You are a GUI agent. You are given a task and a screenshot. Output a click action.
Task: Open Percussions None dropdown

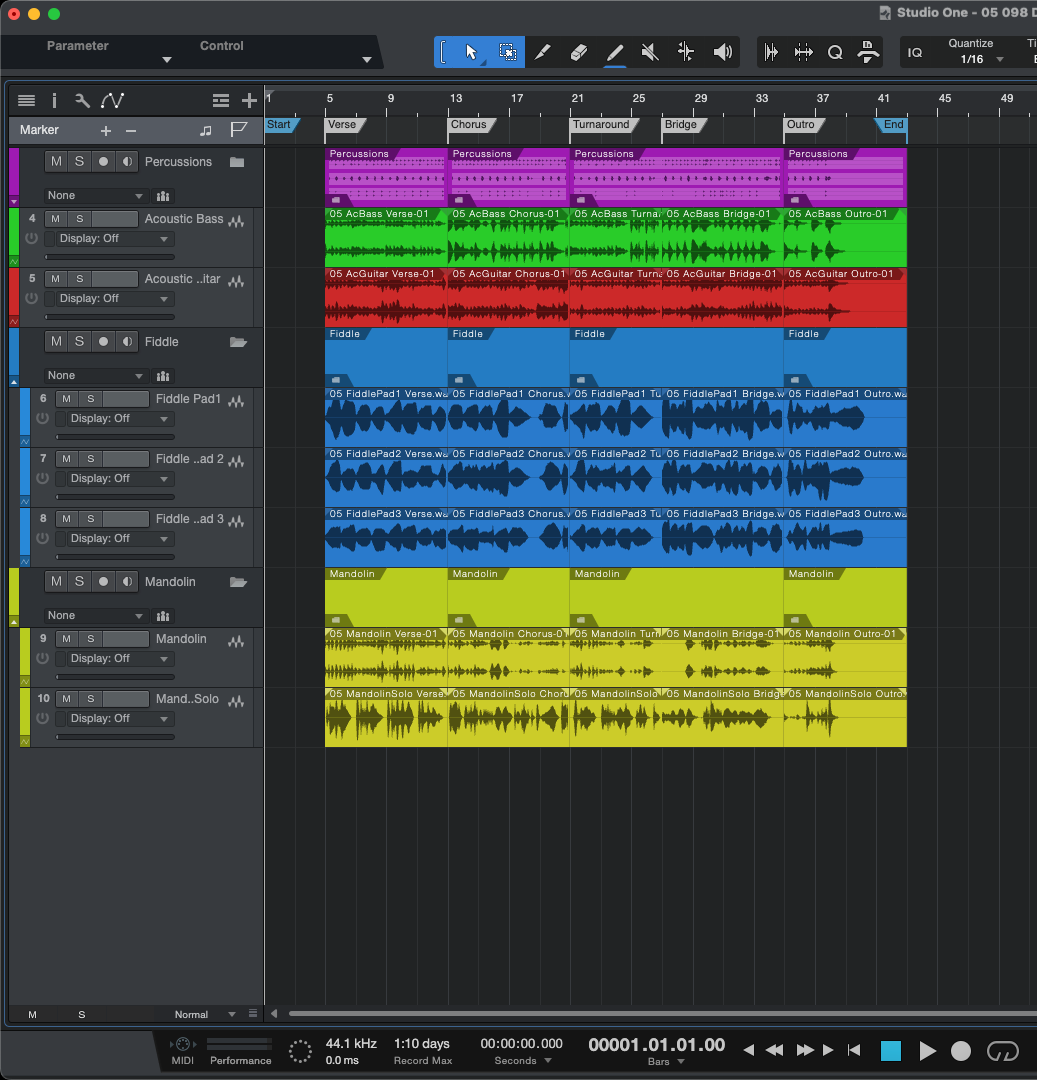(95, 196)
